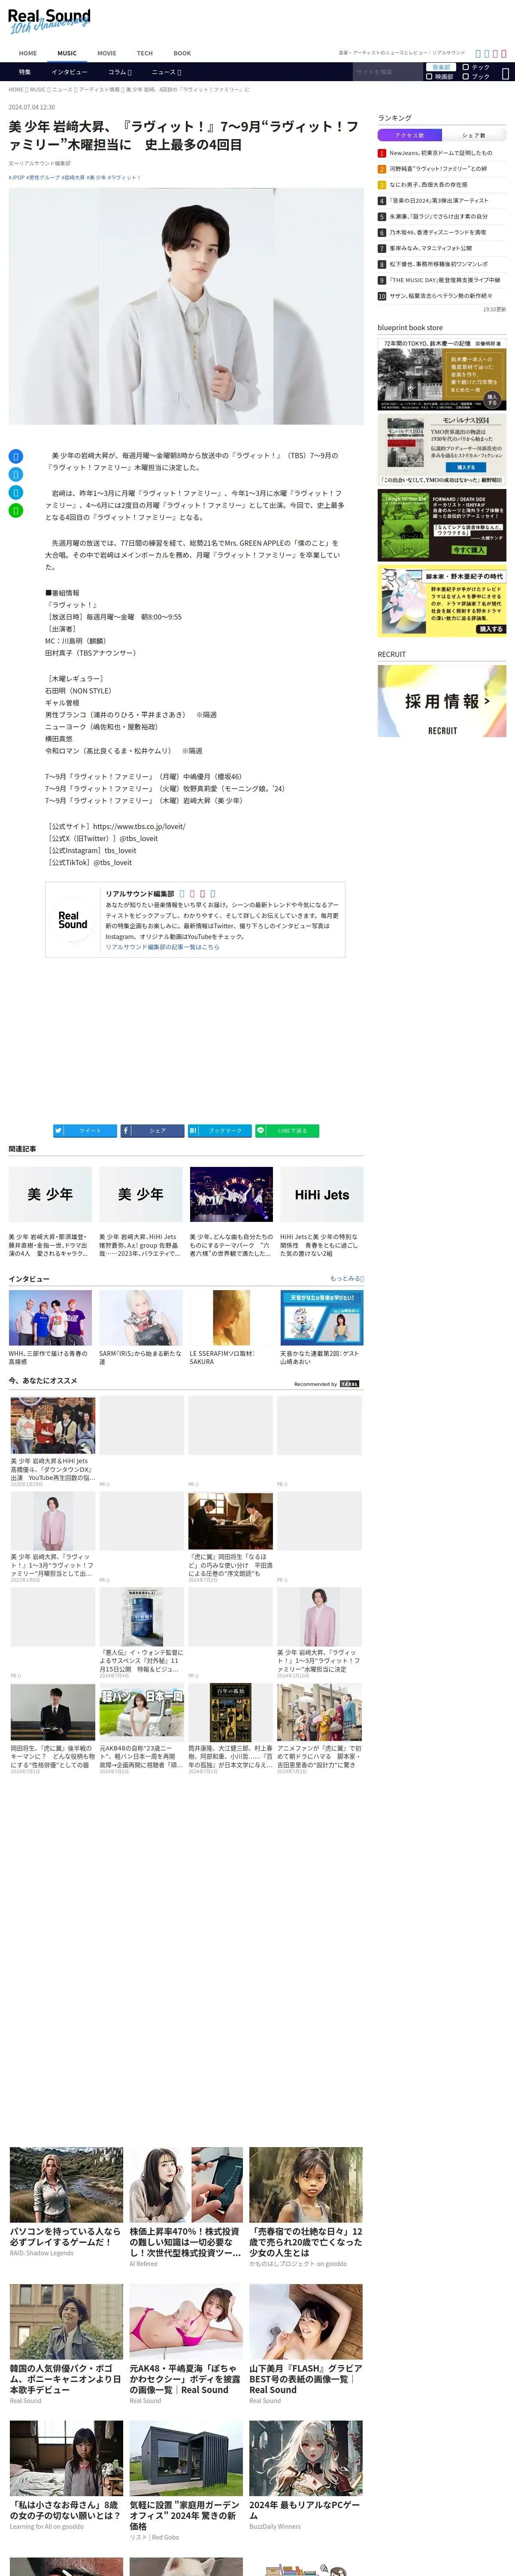The image size is (515, 2576).
Task: Click the Twitter icon on the ツイート button
Action: (x=59, y=1130)
